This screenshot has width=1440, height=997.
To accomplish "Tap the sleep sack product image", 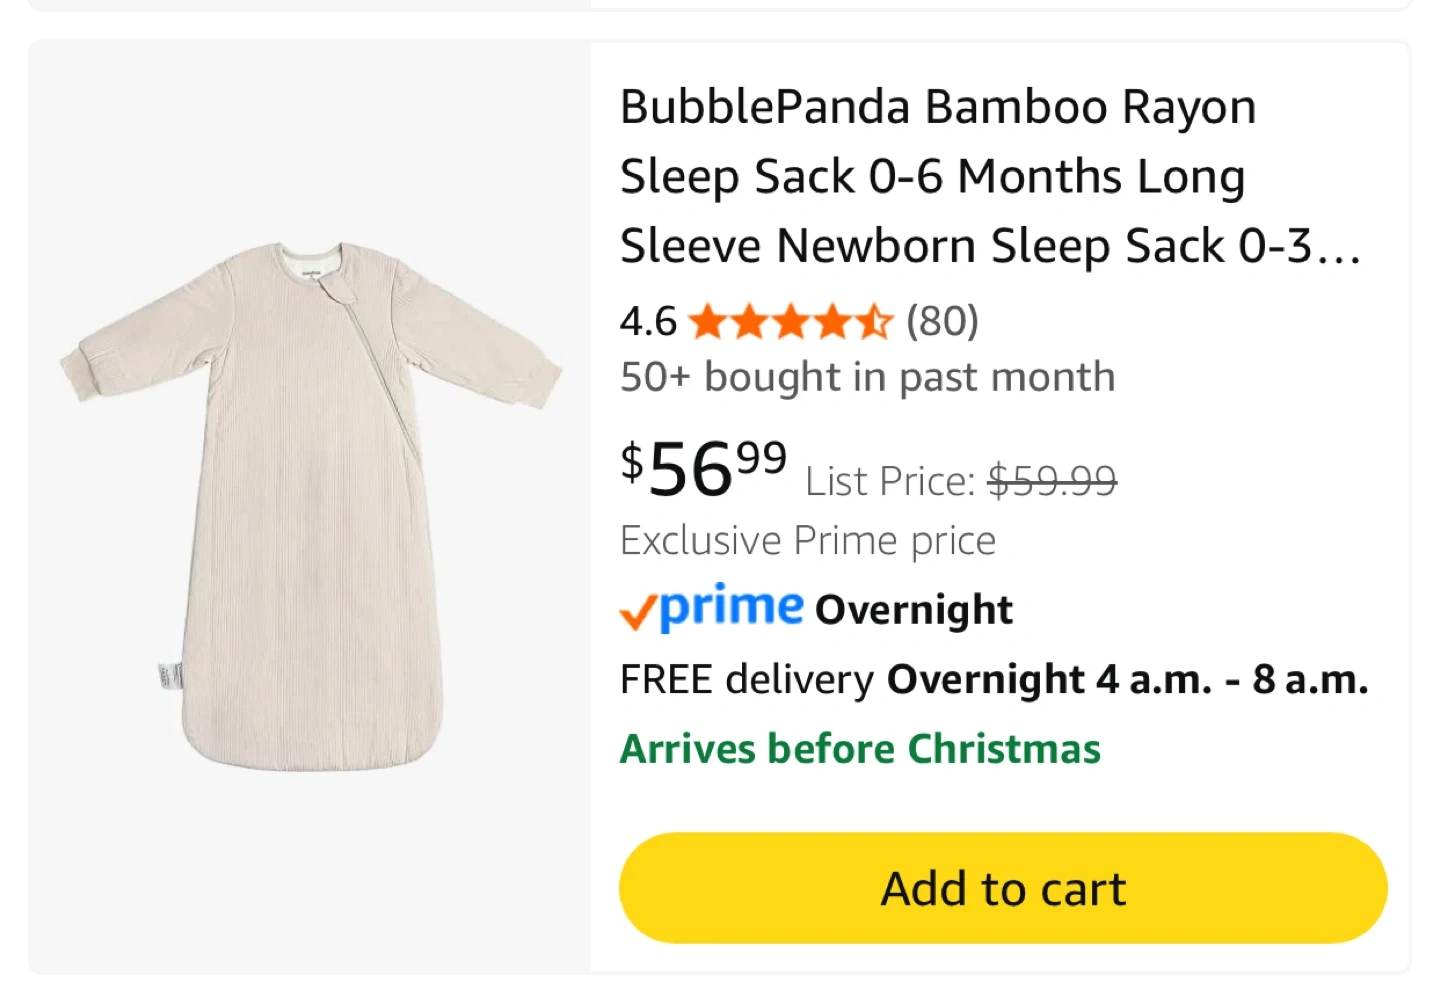I will [310, 505].
